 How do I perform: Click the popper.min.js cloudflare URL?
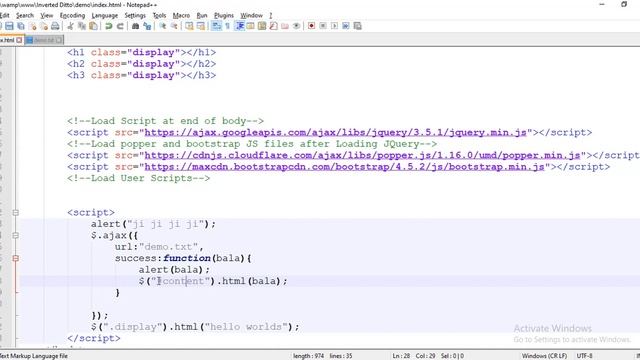(x=362, y=156)
